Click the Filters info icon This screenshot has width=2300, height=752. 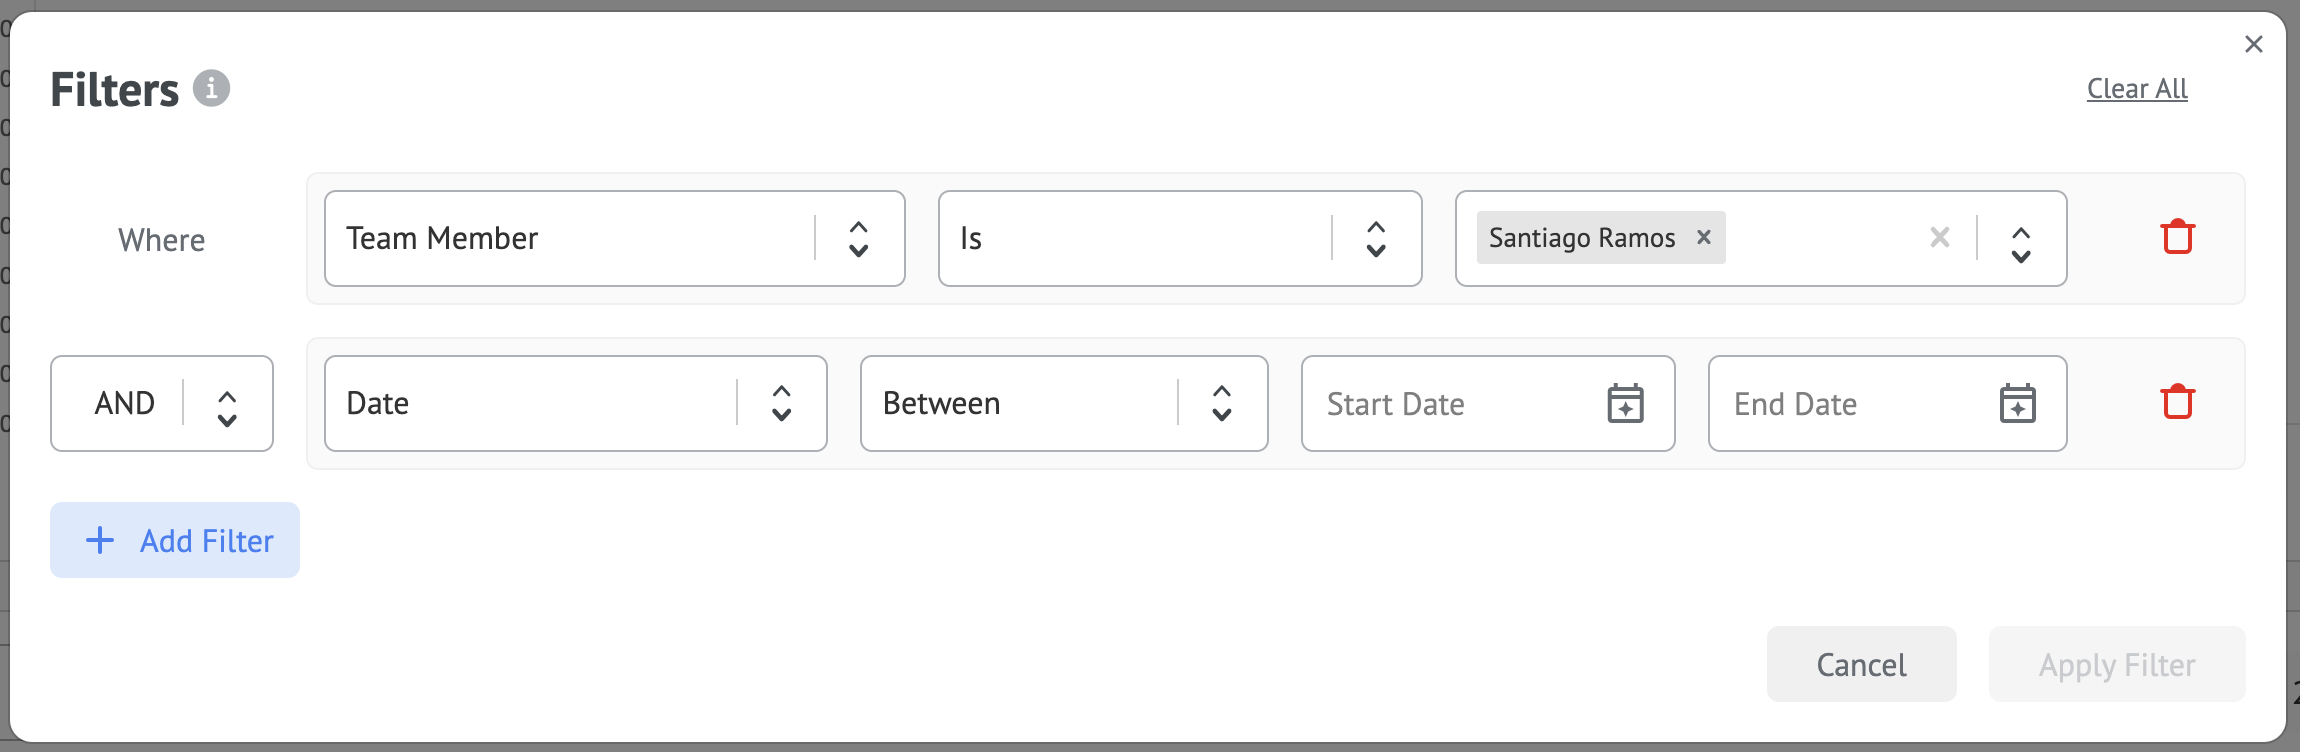211,89
